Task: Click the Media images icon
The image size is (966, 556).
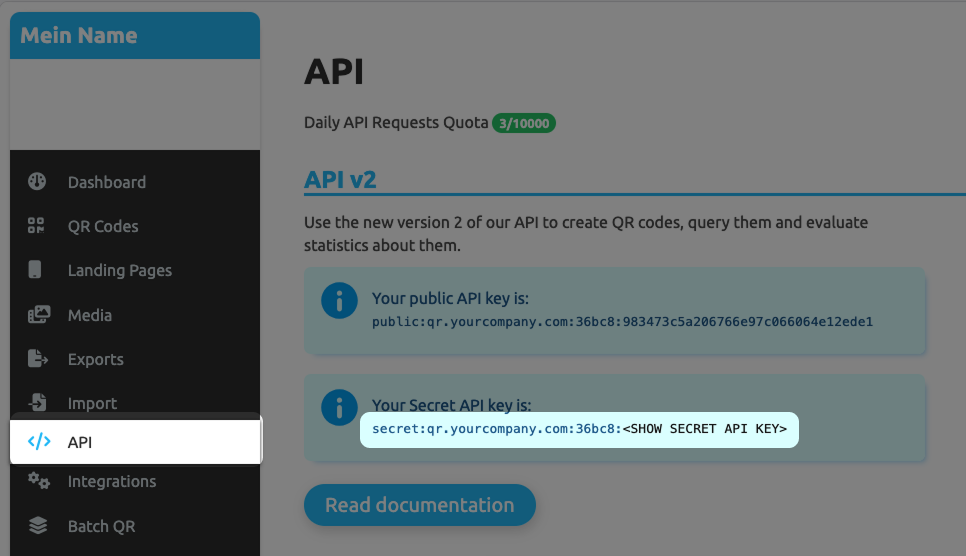Action: click(39, 314)
